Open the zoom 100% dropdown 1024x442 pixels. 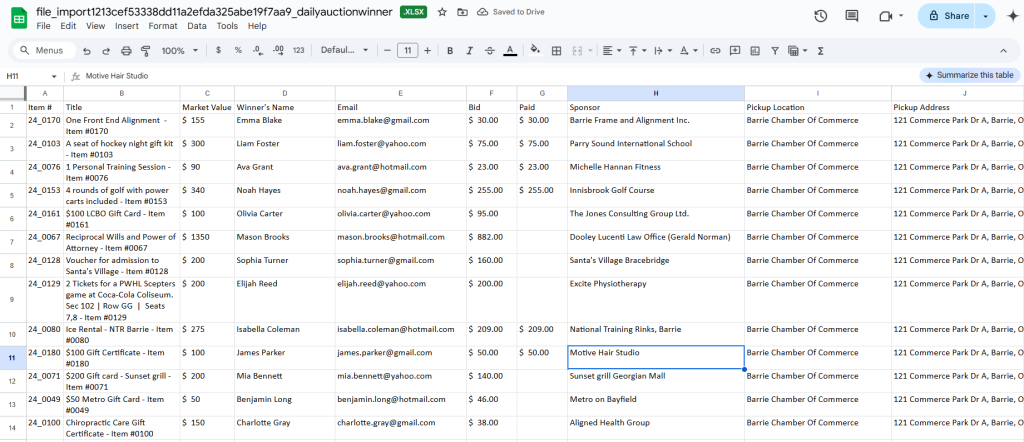[178, 50]
